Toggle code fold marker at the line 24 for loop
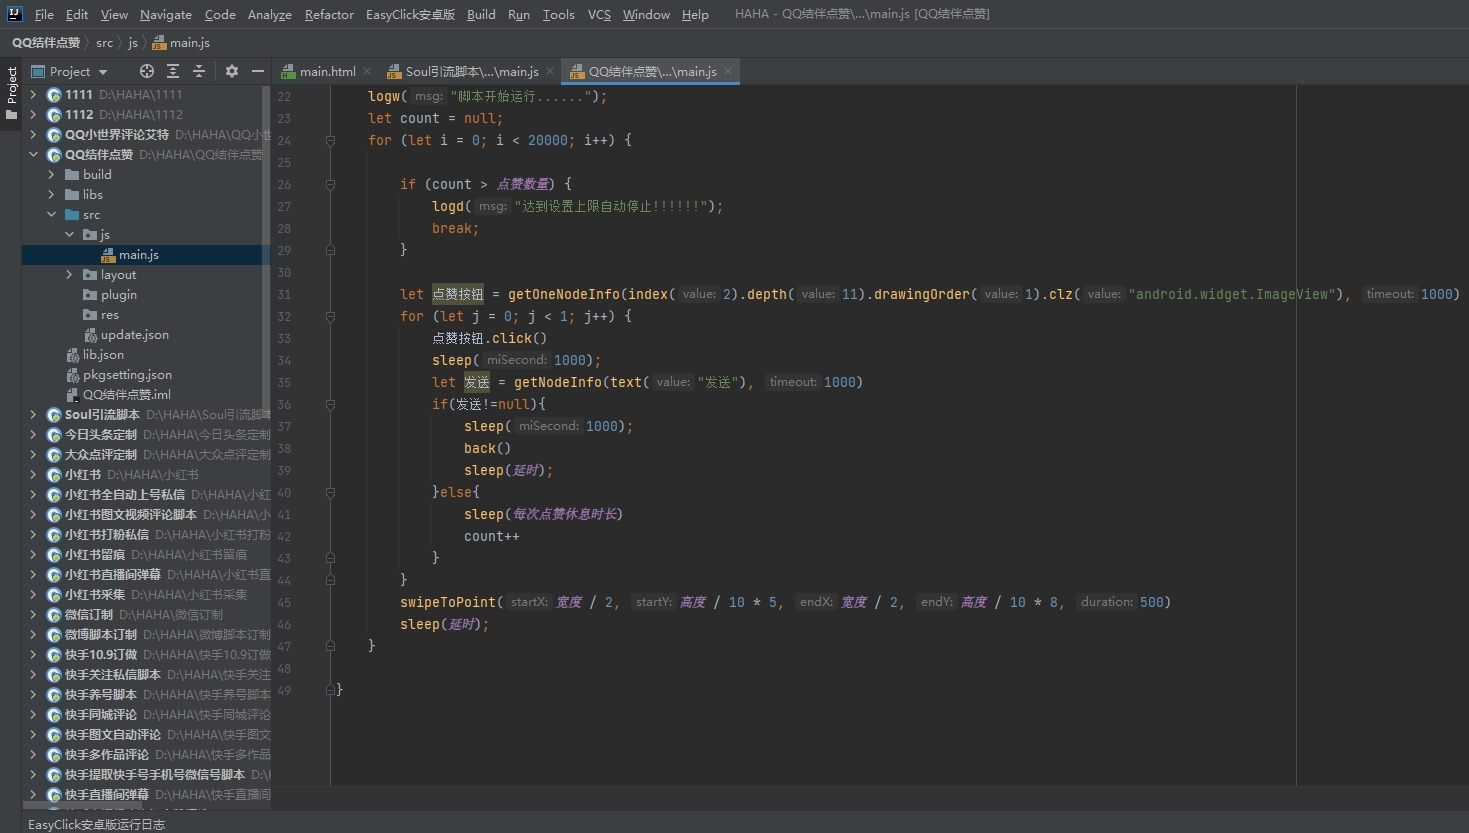 [x=330, y=140]
